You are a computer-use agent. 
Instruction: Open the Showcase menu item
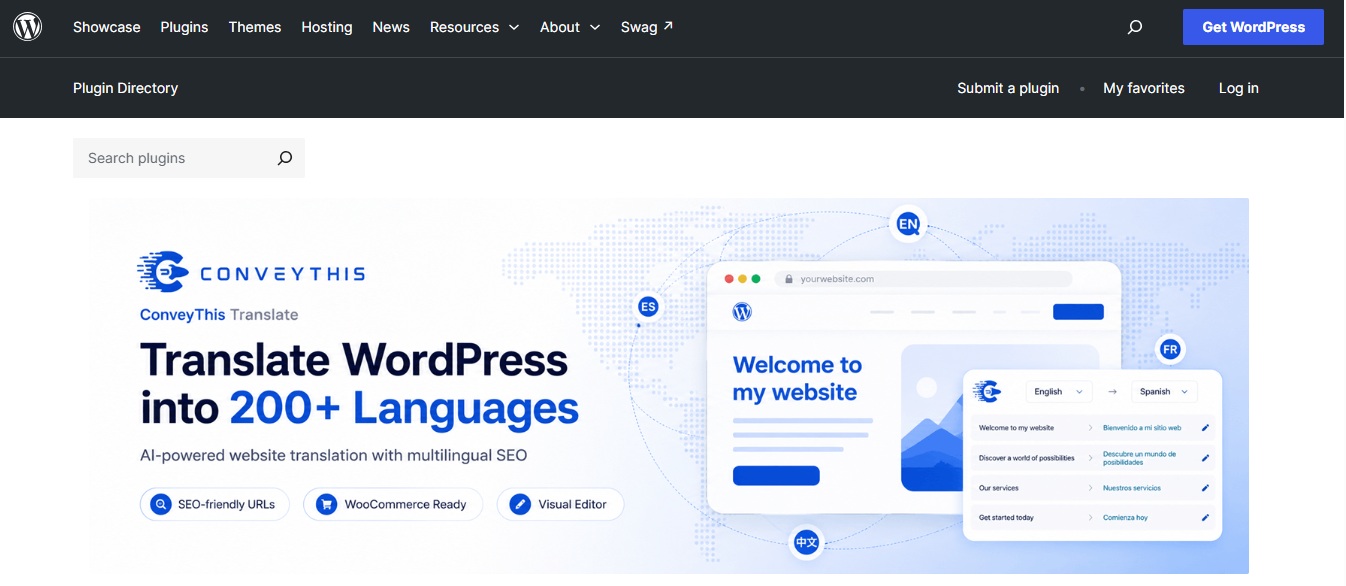click(106, 27)
